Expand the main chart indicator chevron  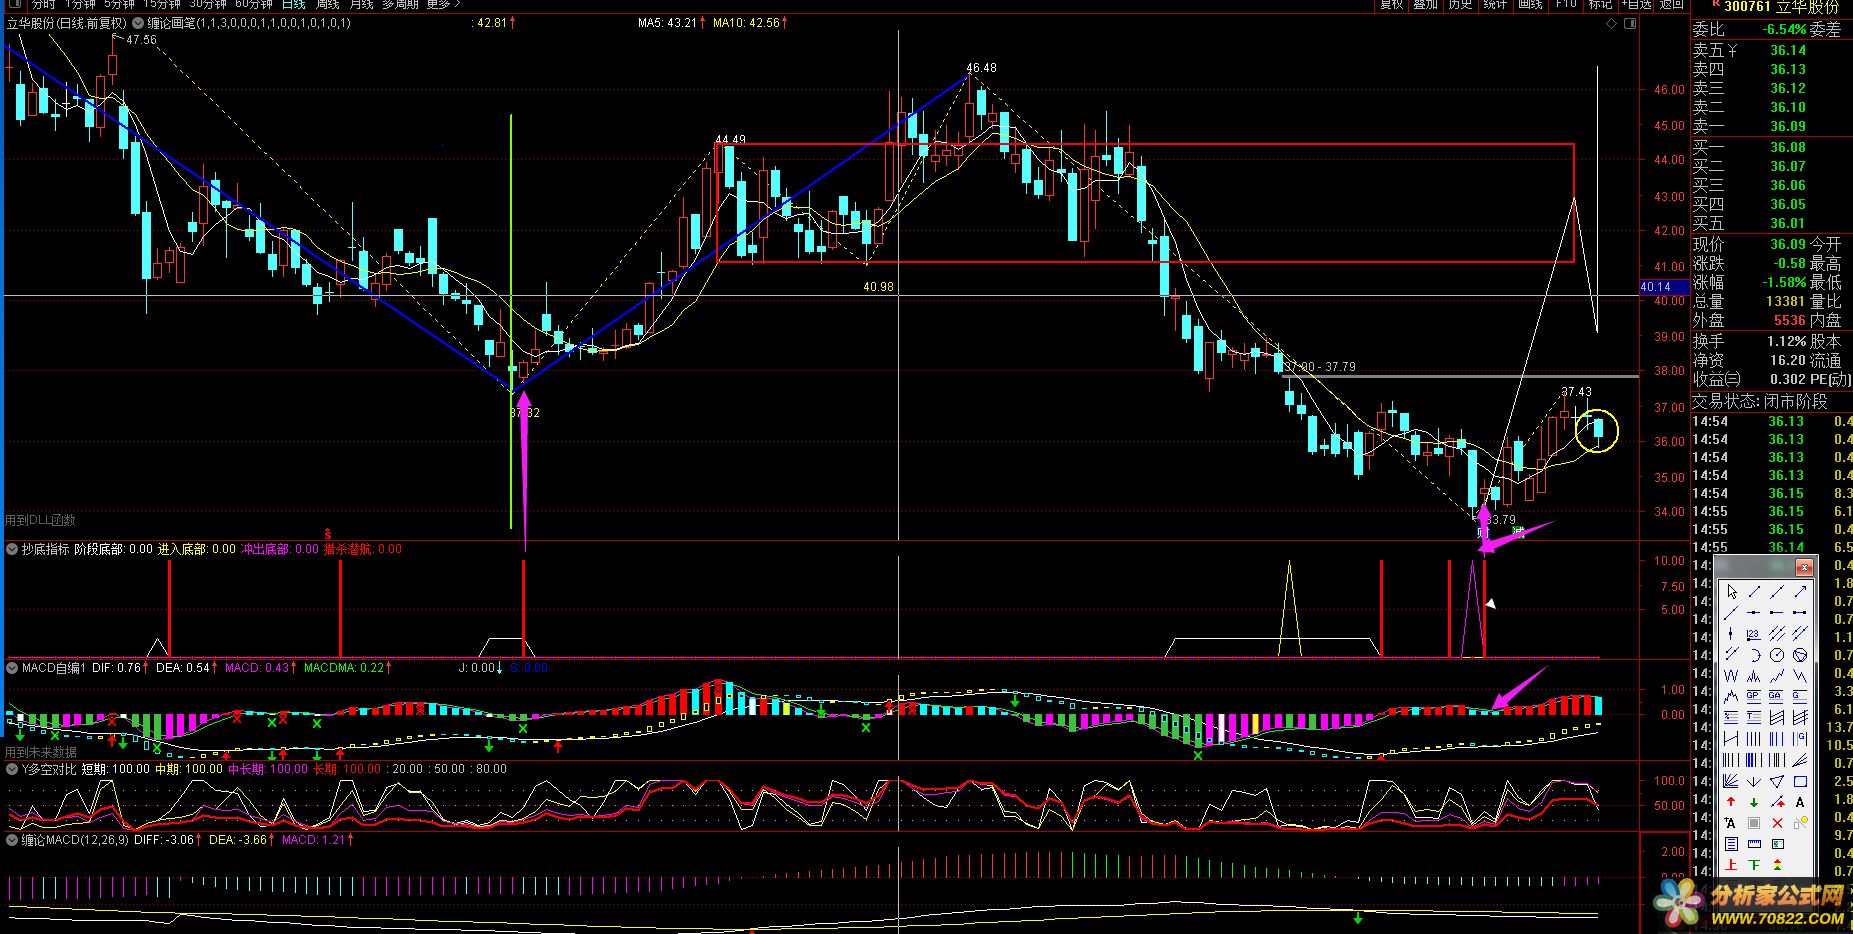[138, 23]
